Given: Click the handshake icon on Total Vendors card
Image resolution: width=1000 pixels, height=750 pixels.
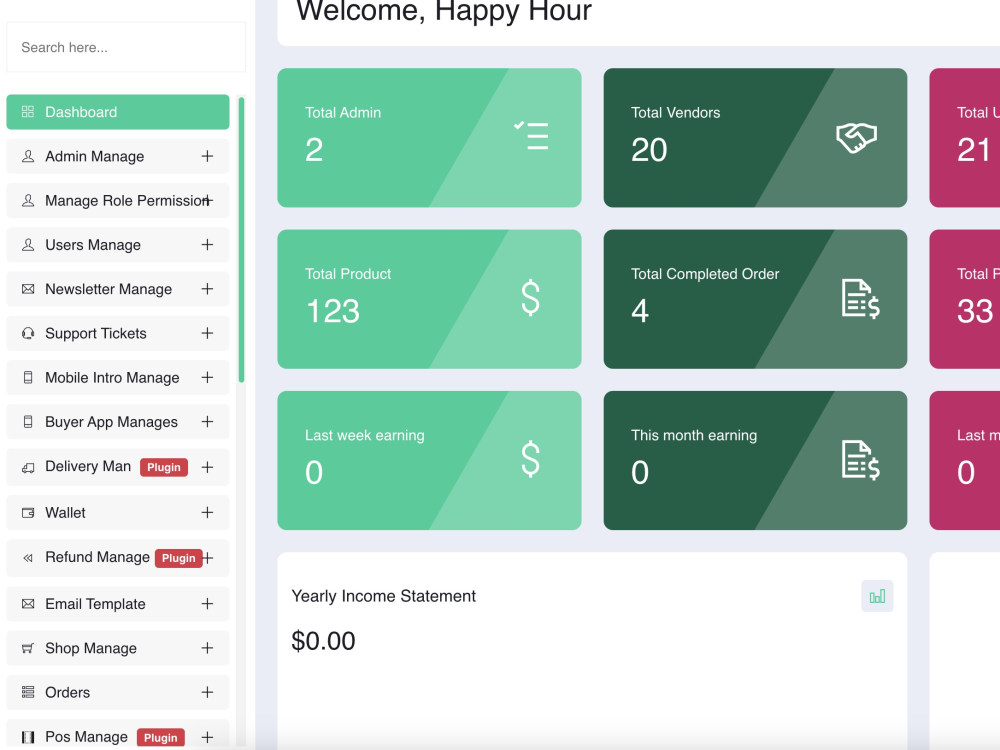Looking at the screenshot, I should click(857, 137).
